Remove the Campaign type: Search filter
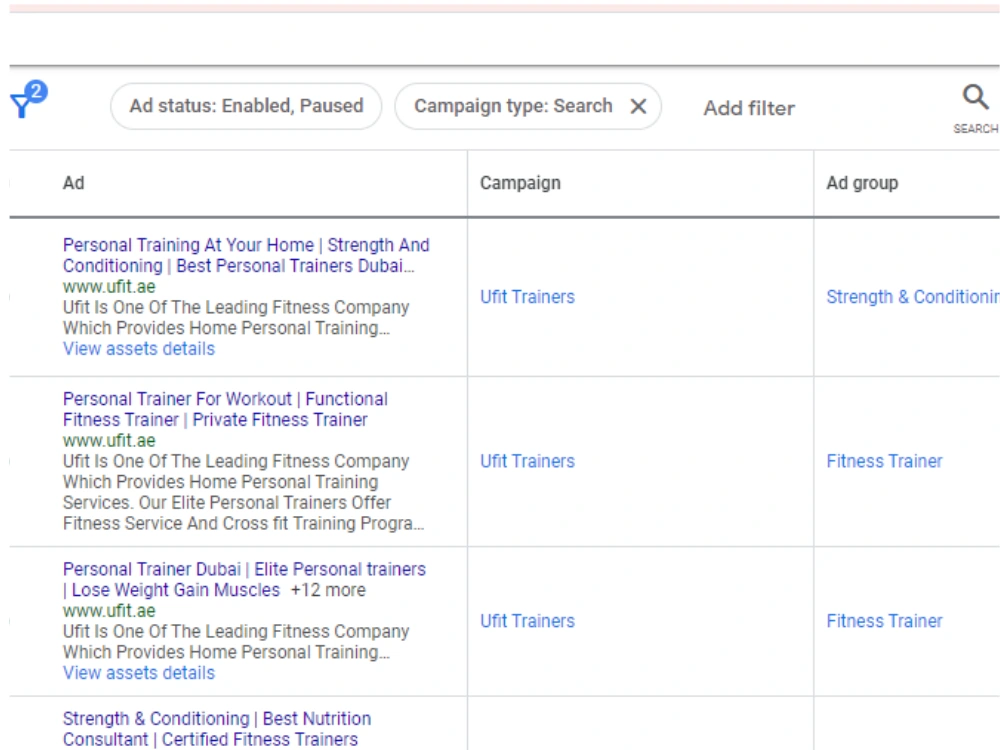The width and height of the screenshot is (1000, 750). pyautogui.click(x=638, y=107)
